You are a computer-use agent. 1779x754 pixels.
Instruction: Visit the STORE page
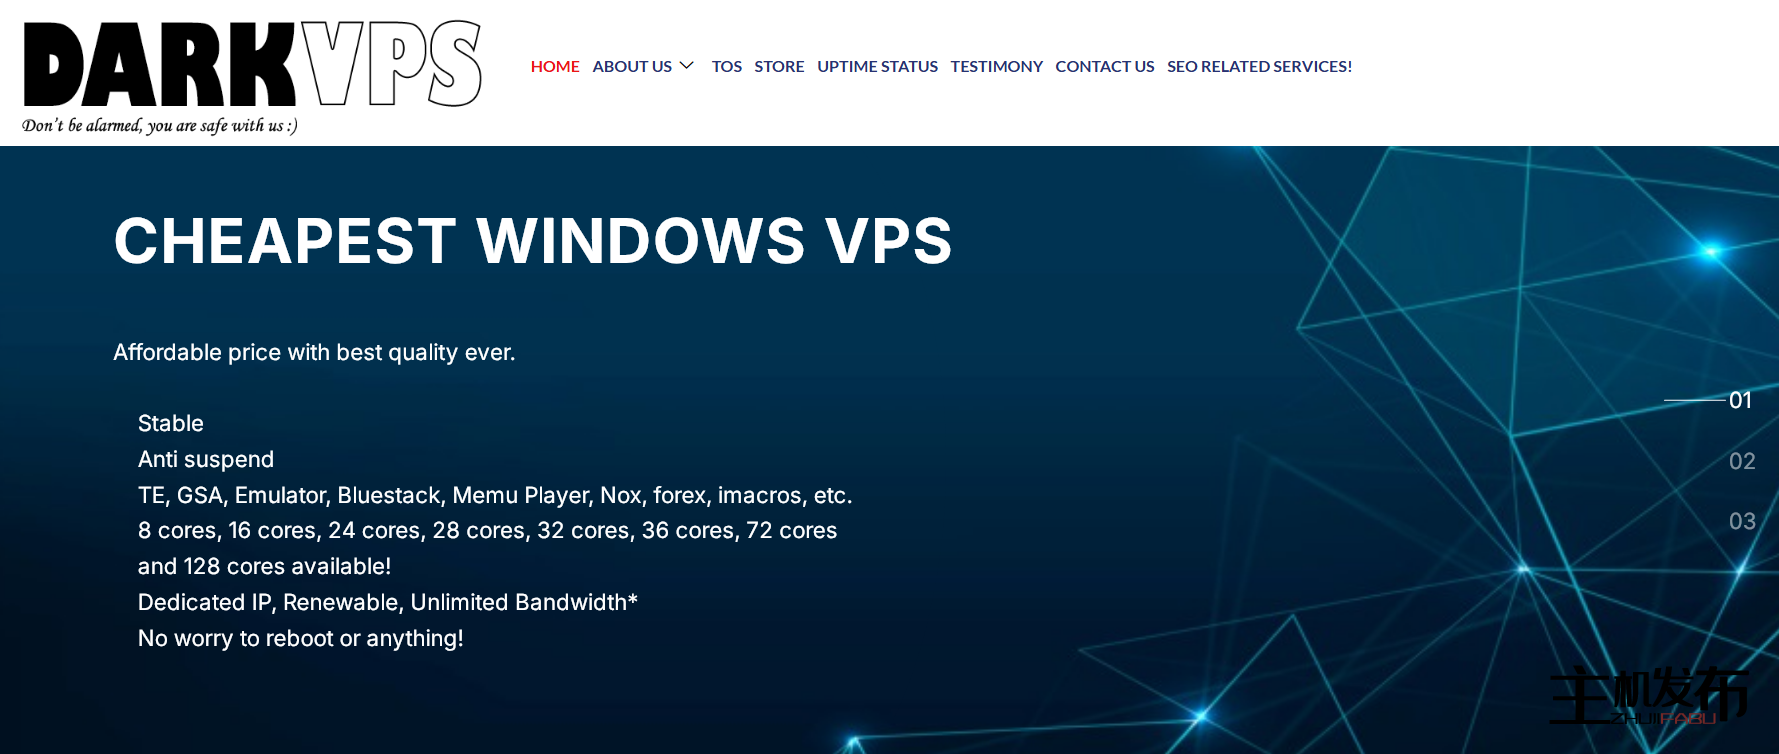click(779, 66)
